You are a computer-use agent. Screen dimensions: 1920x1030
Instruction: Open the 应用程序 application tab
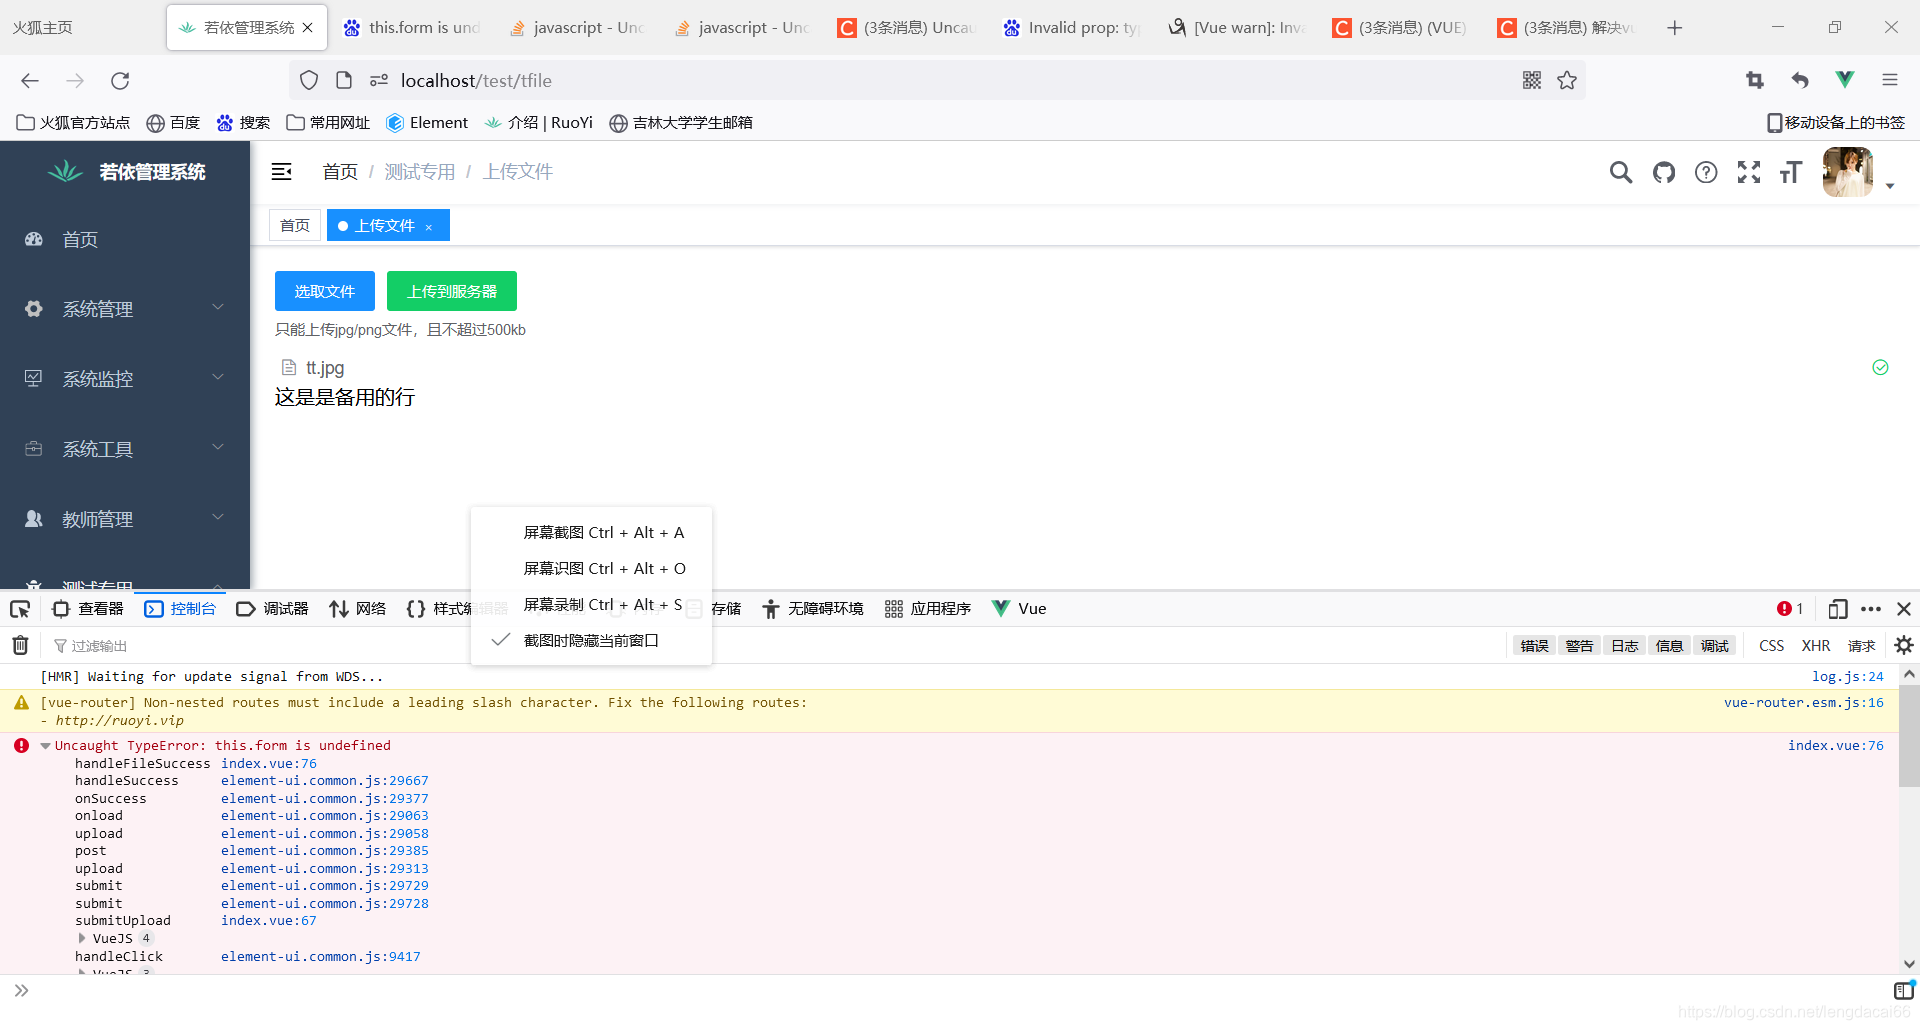(928, 609)
